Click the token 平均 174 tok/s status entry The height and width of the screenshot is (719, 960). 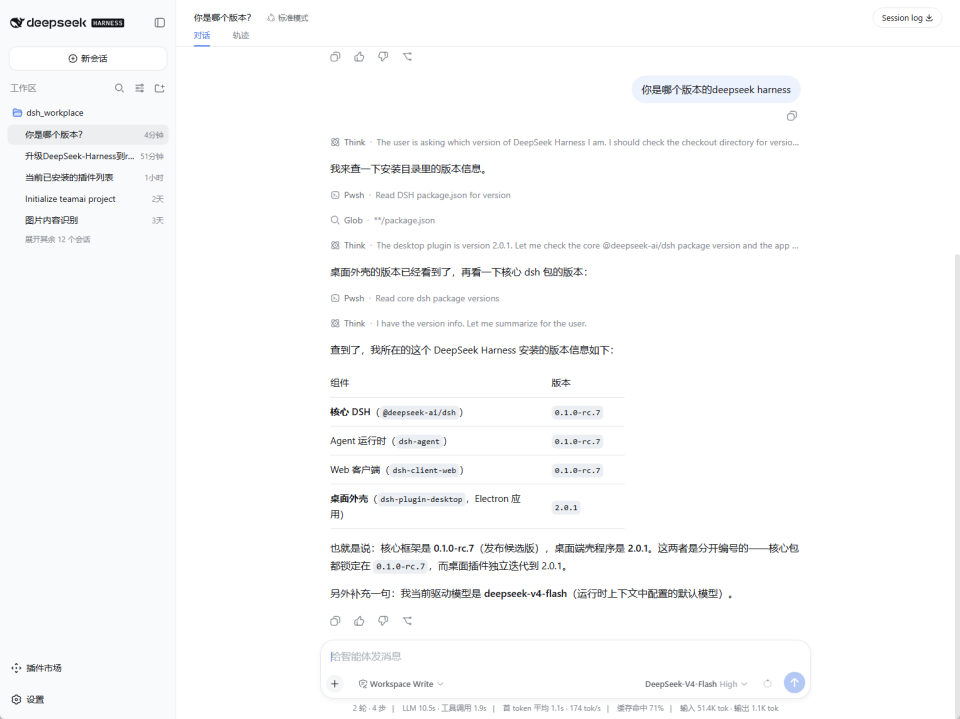click(552, 709)
